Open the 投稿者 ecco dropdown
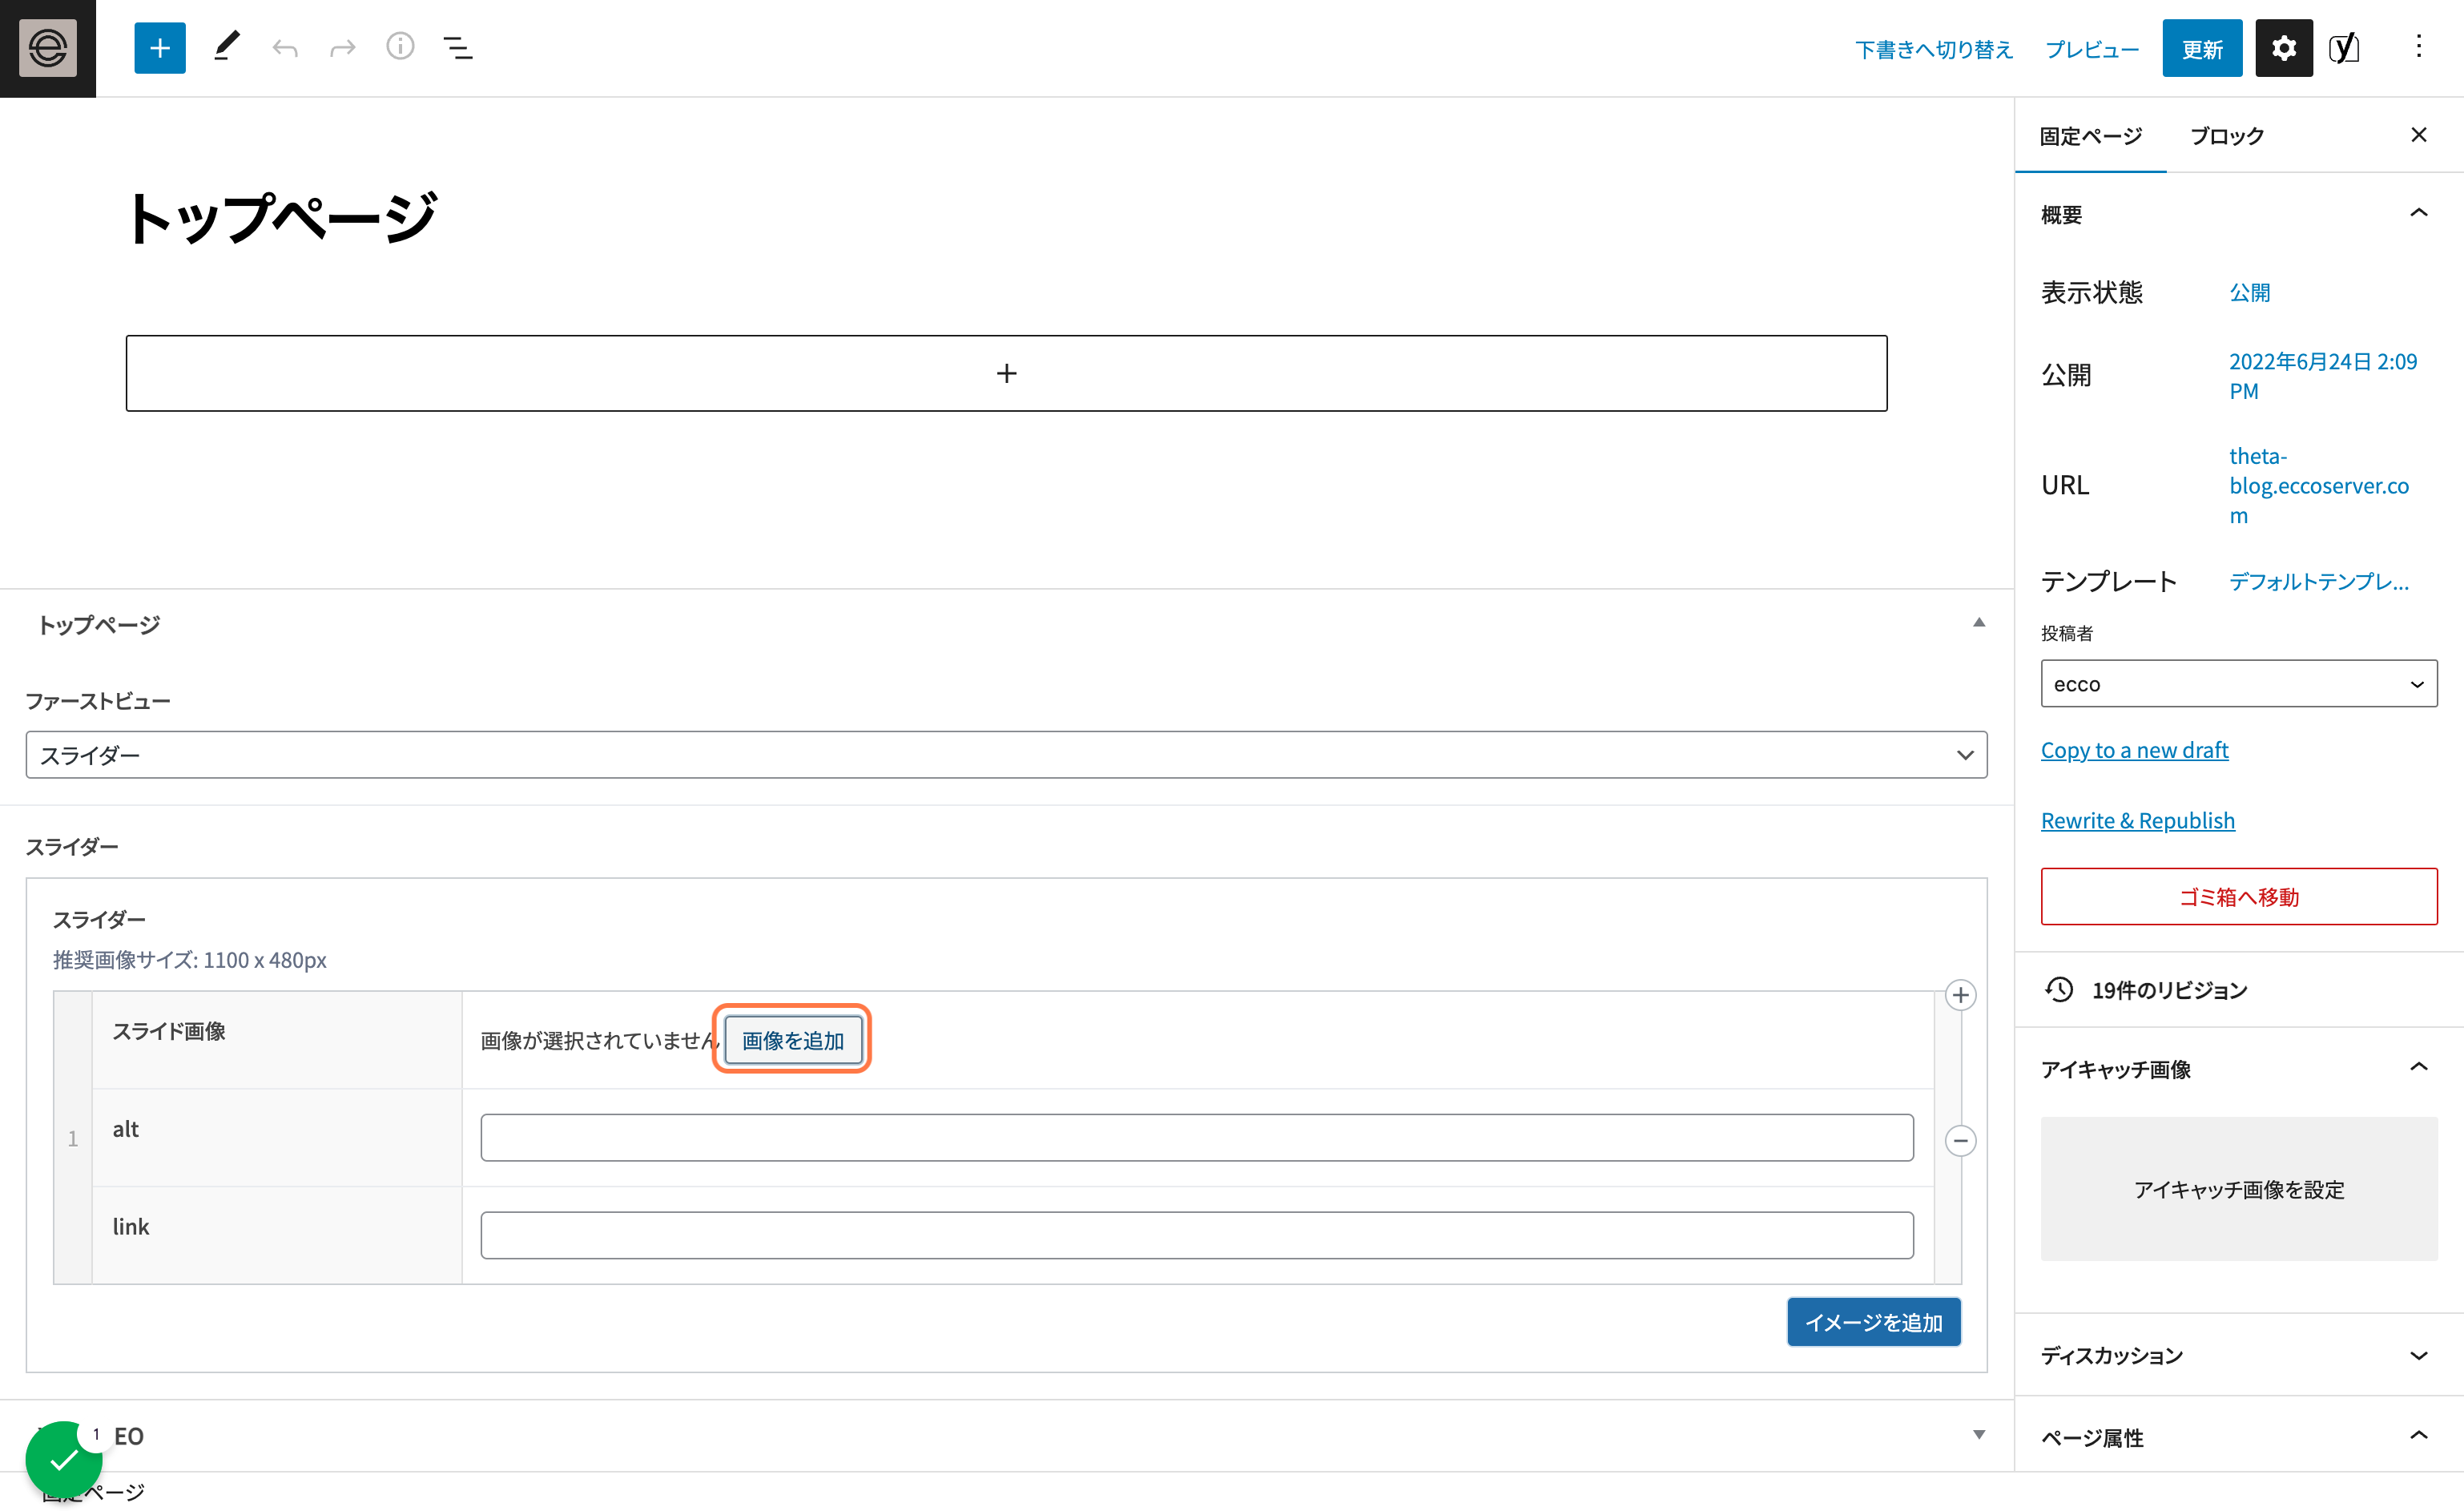The height and width of the screenshot is (1511, 2464). (2239, 684)
